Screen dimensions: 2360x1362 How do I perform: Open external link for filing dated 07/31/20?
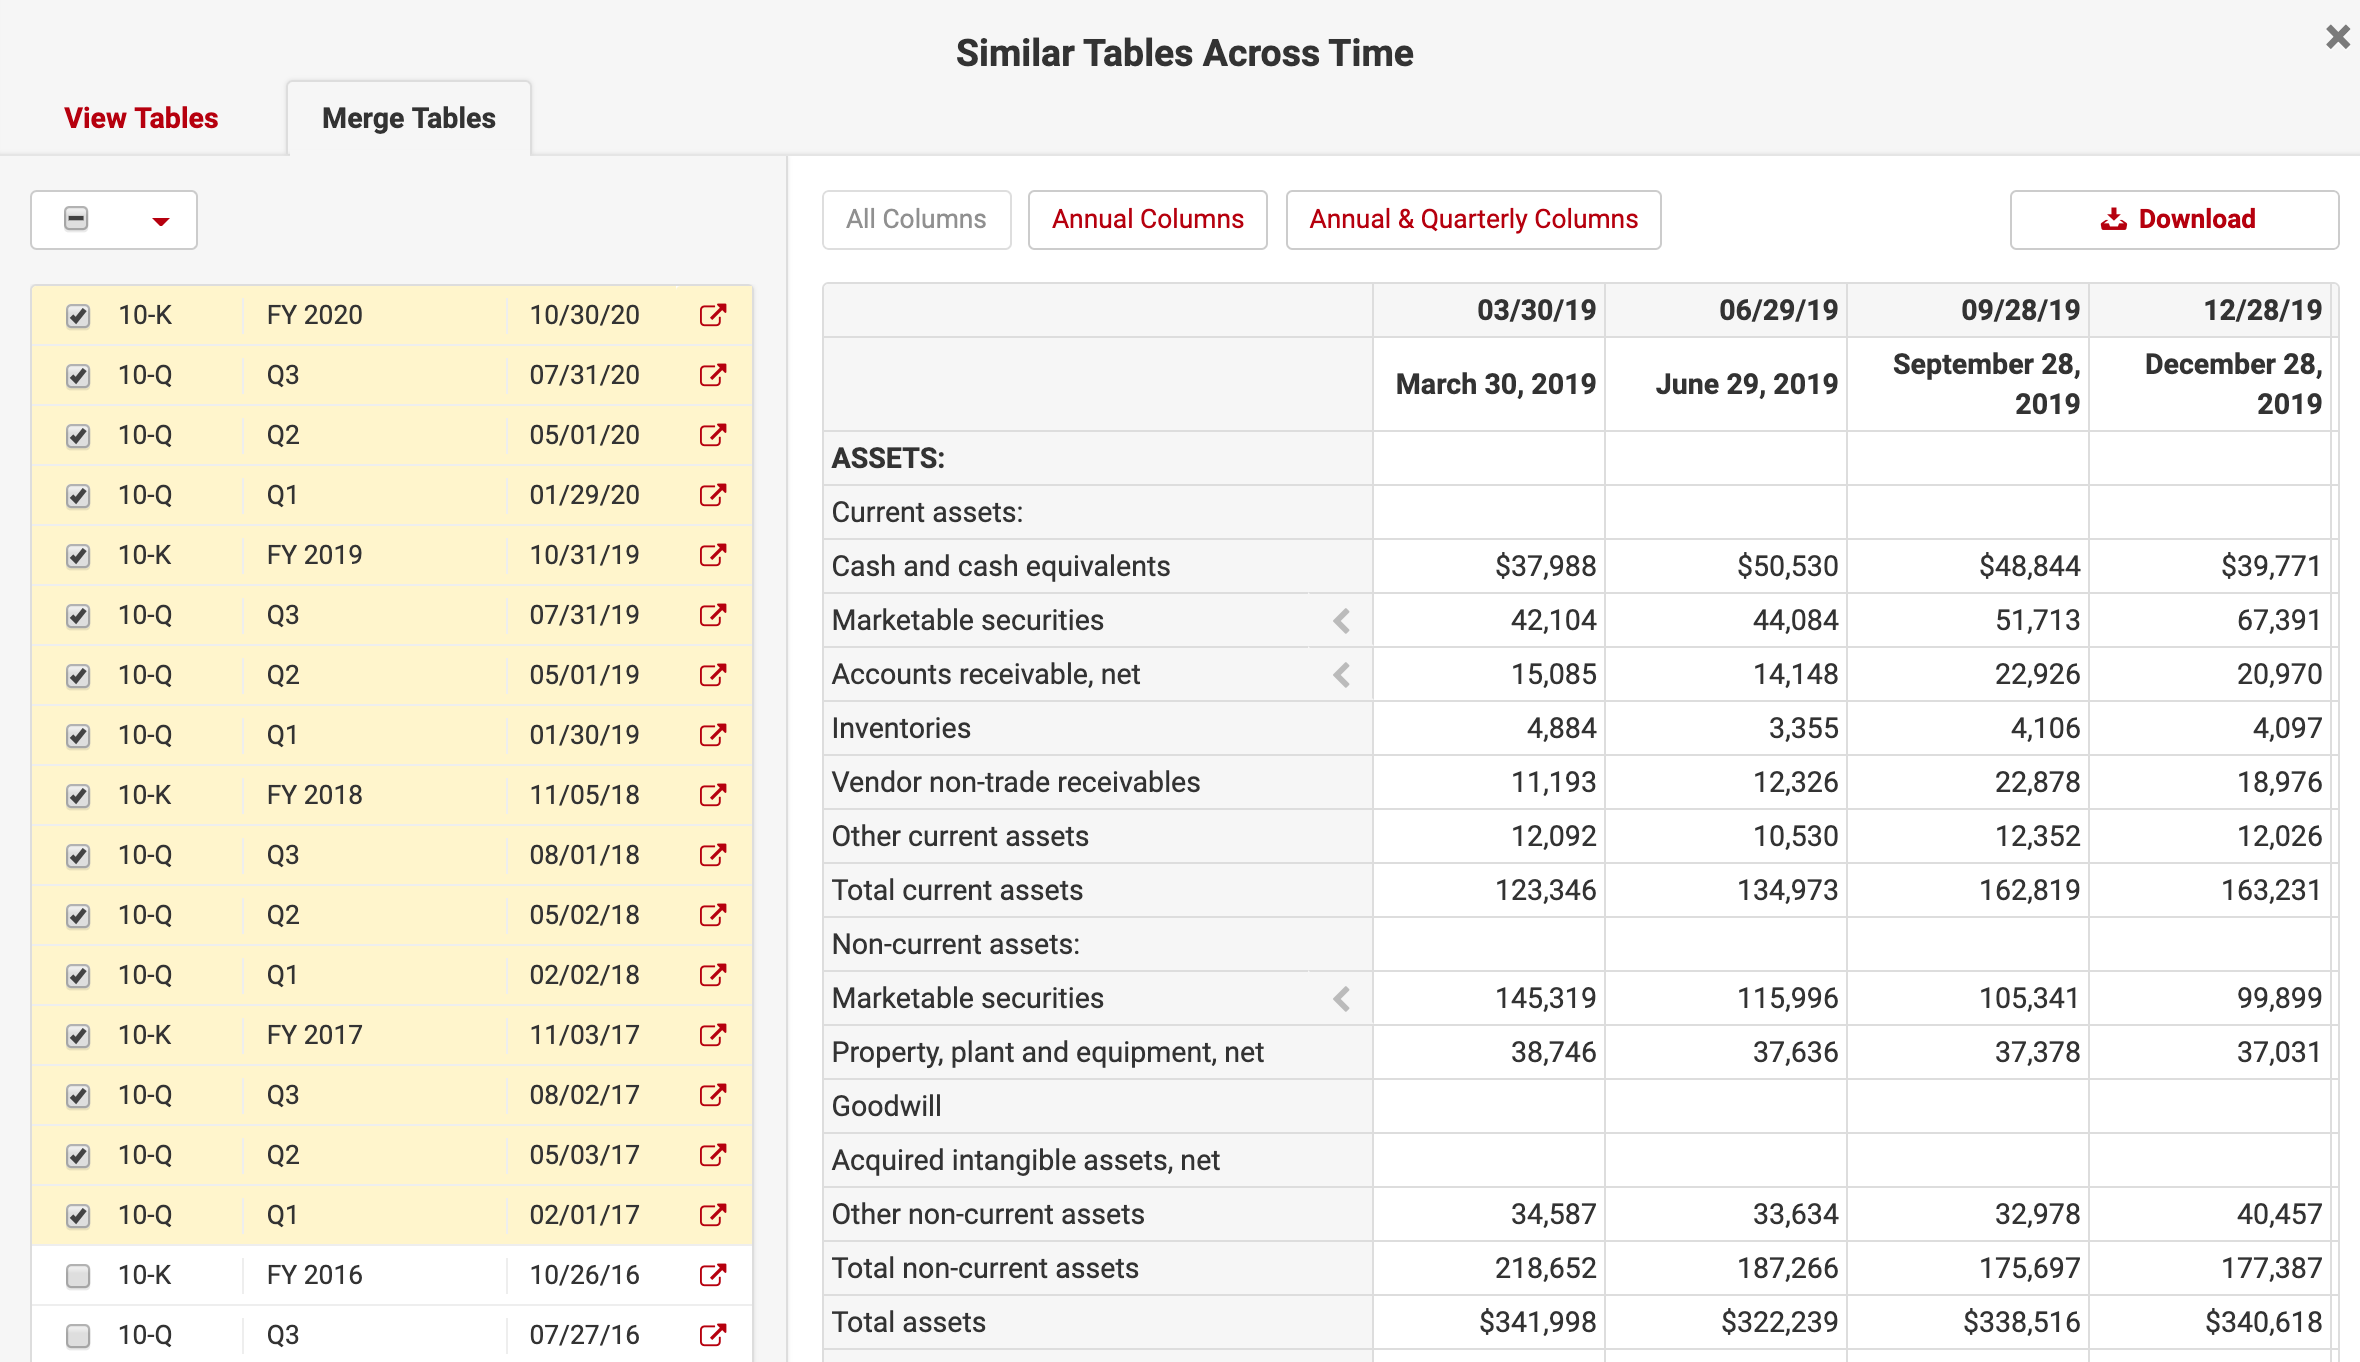point(712,375)
